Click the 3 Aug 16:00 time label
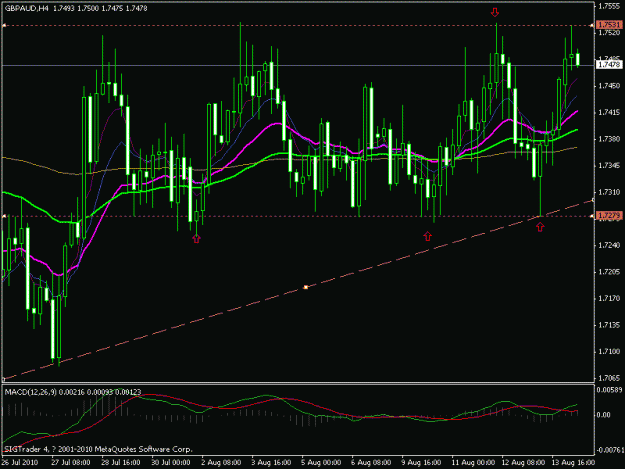 (x=271, y=462)
